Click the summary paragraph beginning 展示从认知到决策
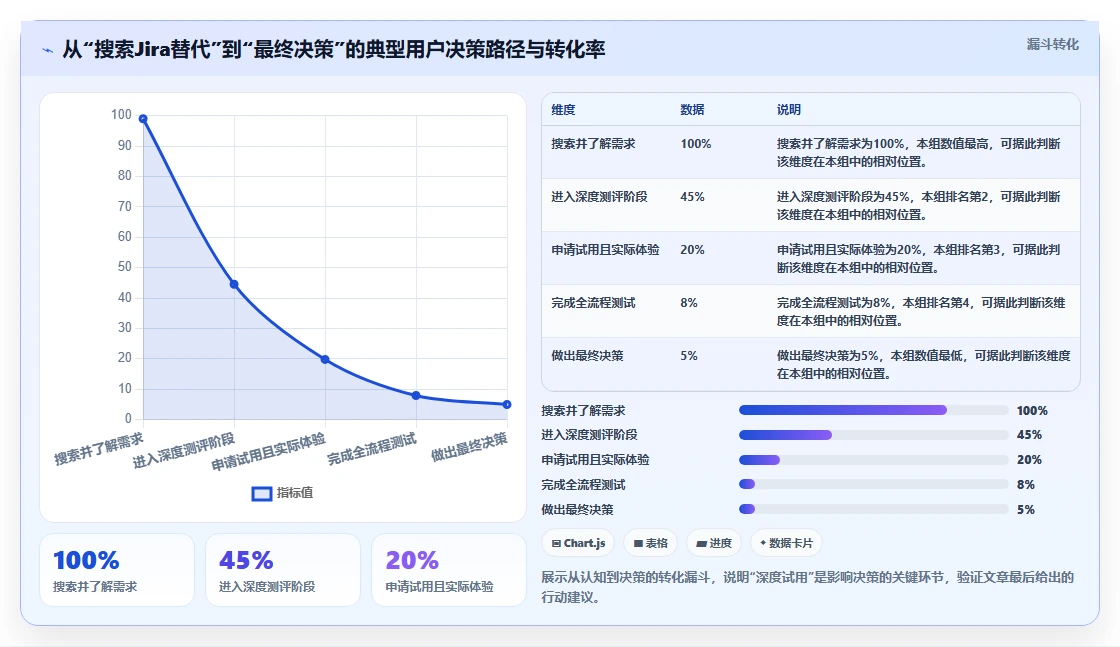This screenshot has height=647, width=1120. [x=807, y=587]
